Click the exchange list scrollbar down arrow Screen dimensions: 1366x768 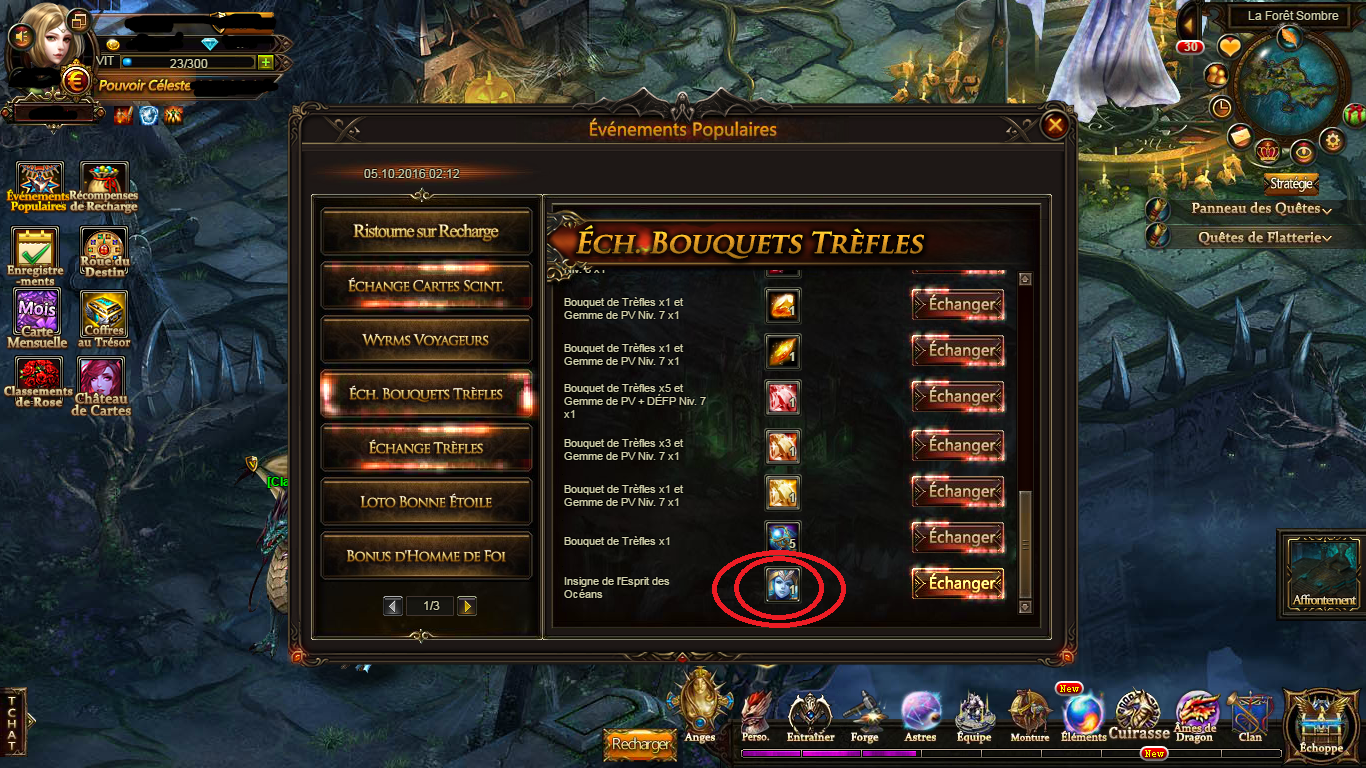click(1024, 606)
